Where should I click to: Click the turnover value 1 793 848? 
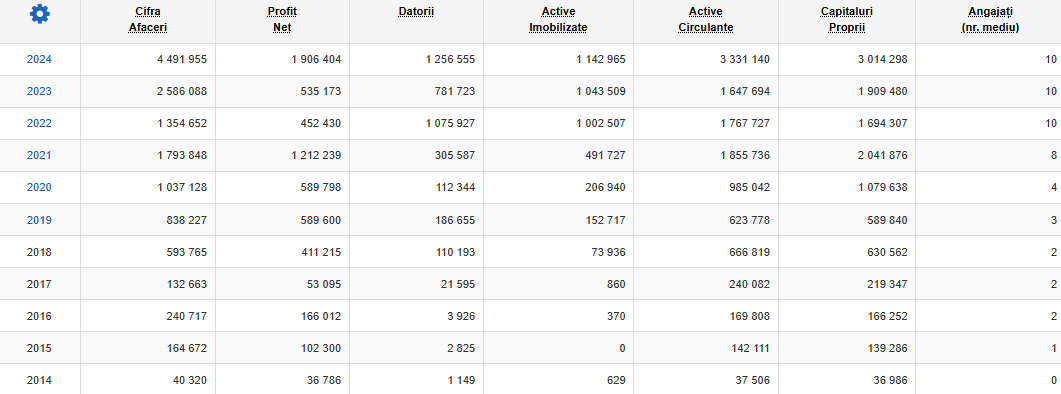(x=181, y=155)
